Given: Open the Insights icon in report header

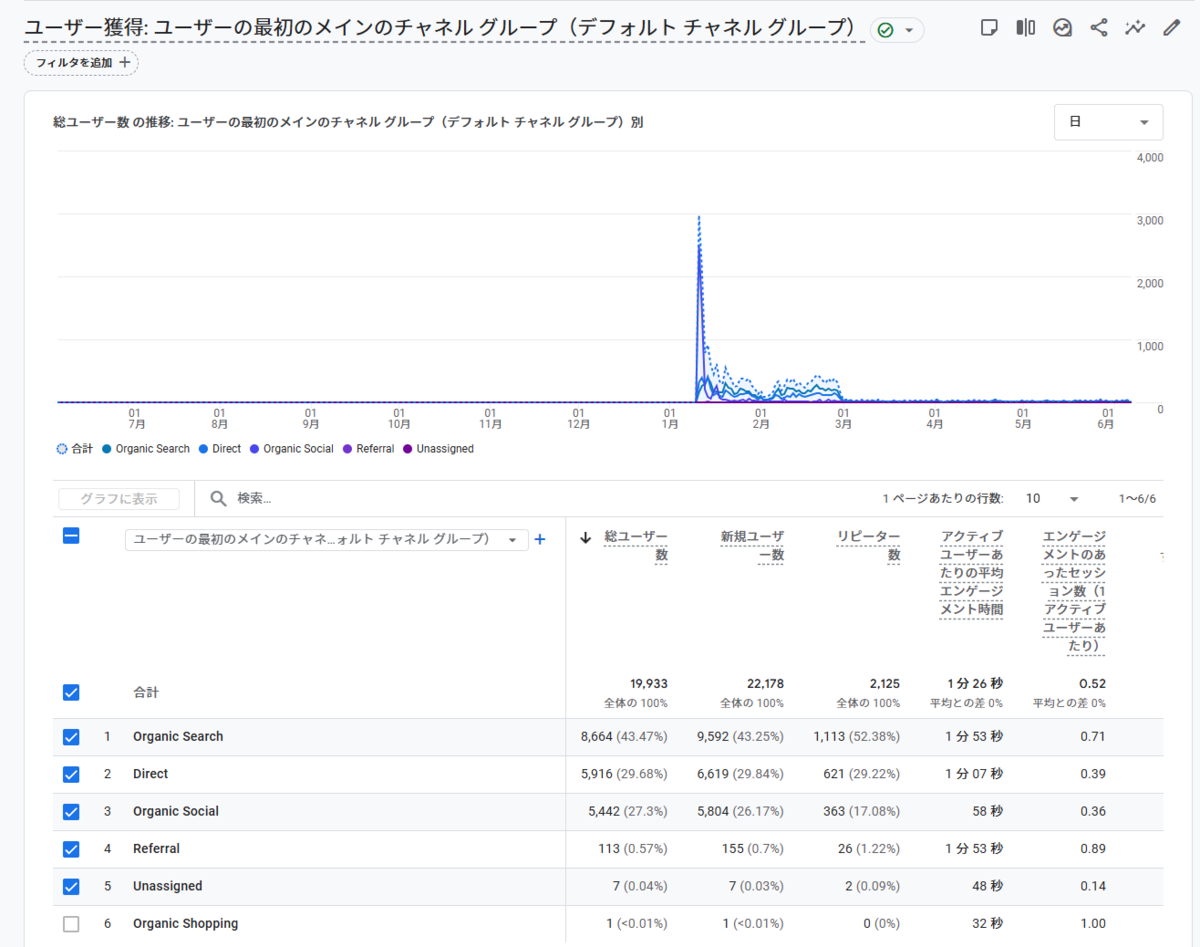Looking at the screenshot, I should (x=1062, y=28).
